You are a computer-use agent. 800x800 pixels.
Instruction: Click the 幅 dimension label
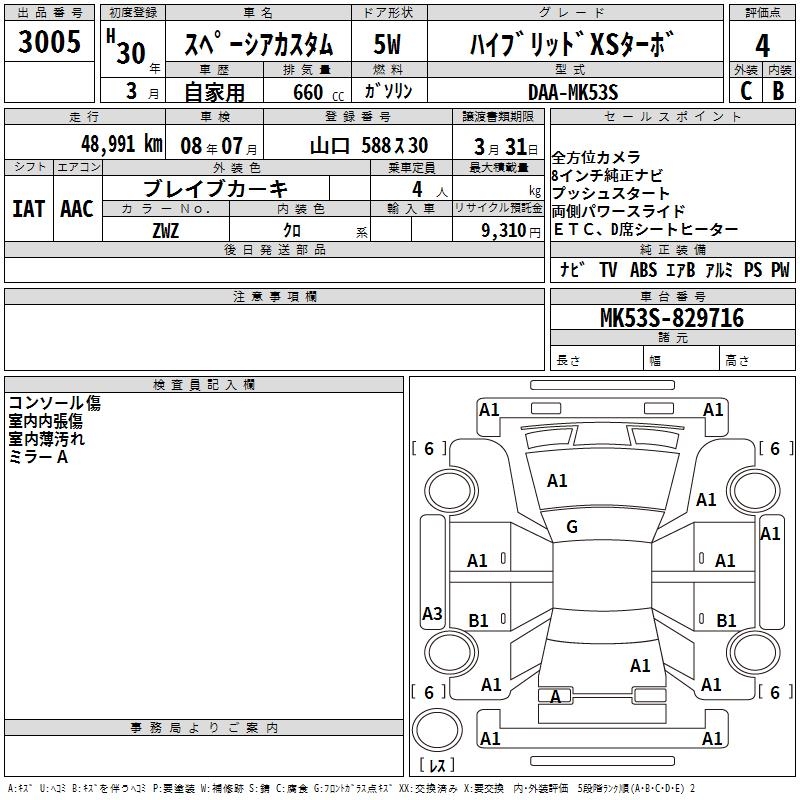pyautogui.click(x=655, y=361)
